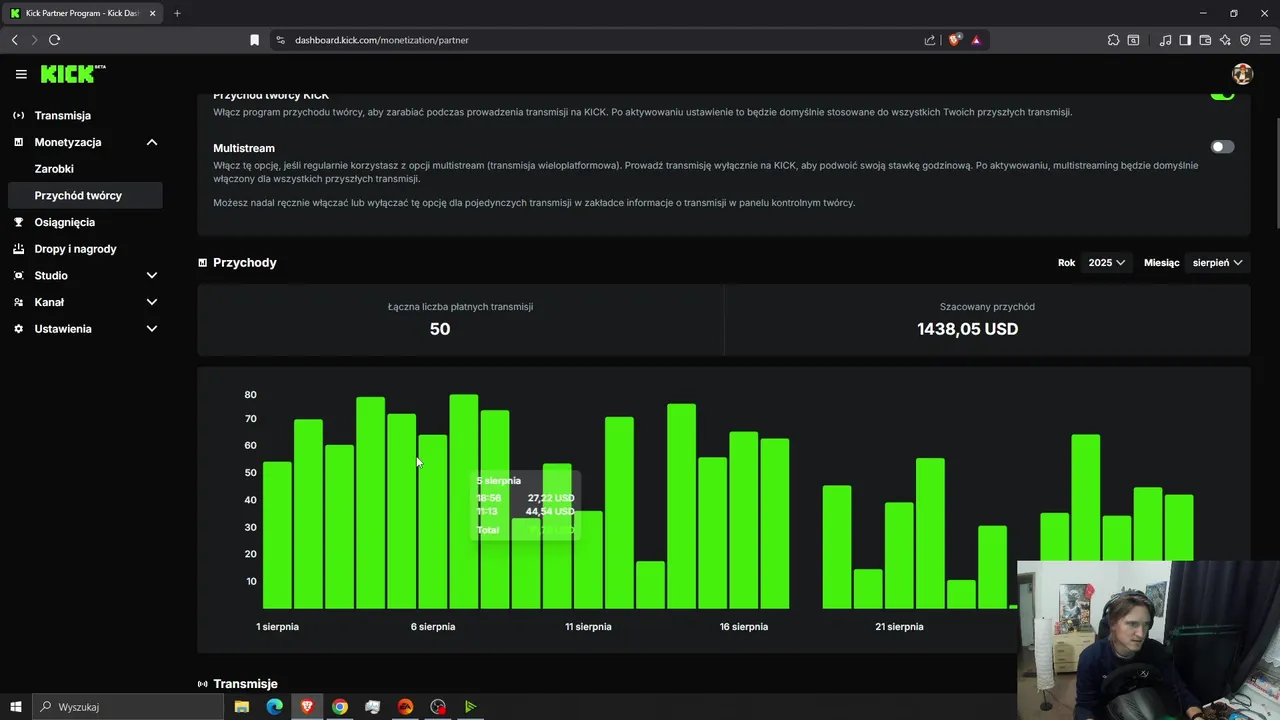The width and height of the screenshot is (1280, 720).
Task: Open Windows Start menu
Action: click(x=16, y=707)
